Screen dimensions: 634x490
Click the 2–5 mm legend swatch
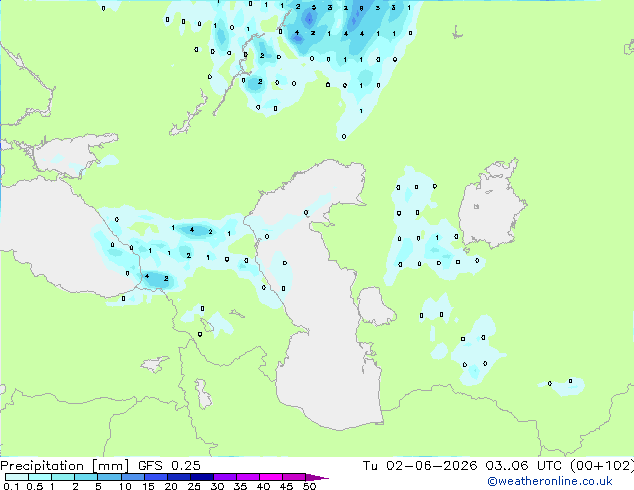(86, 477)
